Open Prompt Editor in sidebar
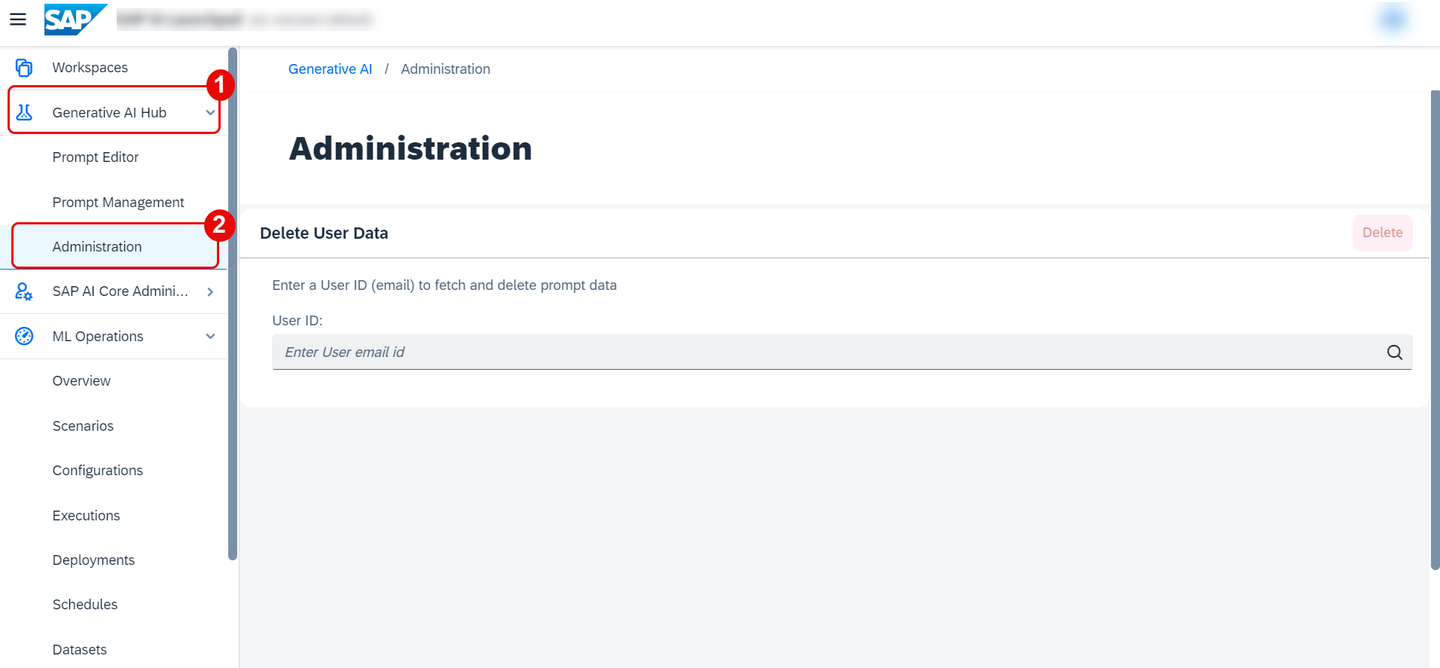The width and height of the screenshot is (1440, 668). [96, 157]
